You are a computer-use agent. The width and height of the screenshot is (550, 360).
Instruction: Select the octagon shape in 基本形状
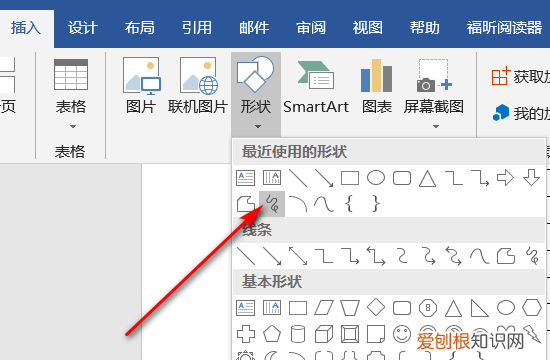428,308
